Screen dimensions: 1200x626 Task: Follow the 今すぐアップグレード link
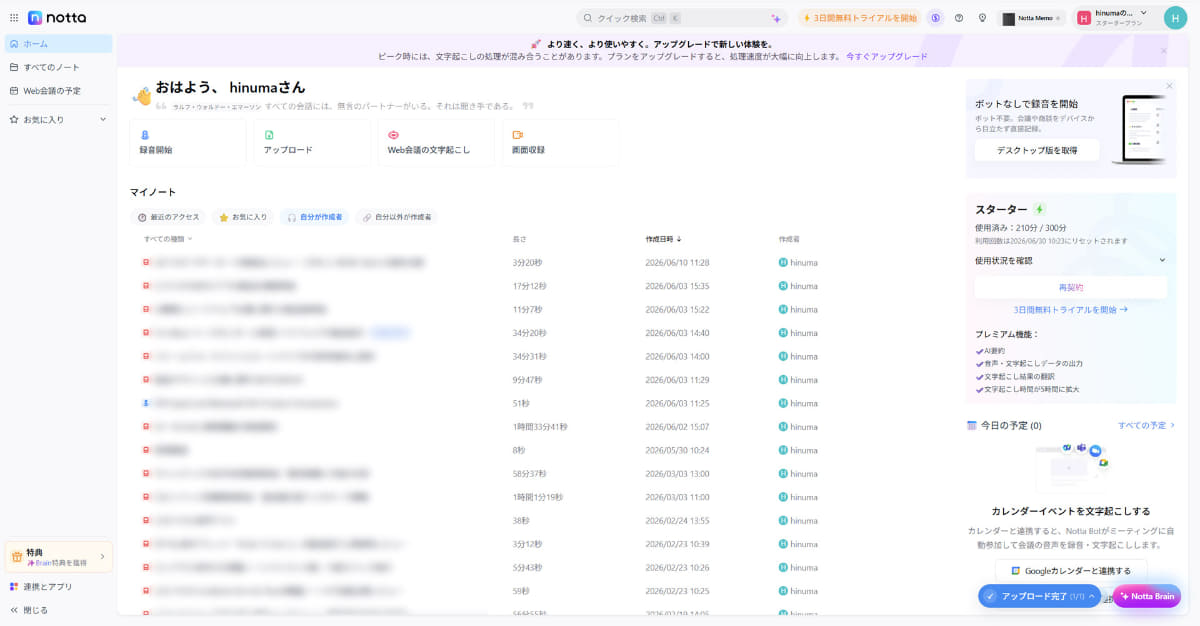887,57
